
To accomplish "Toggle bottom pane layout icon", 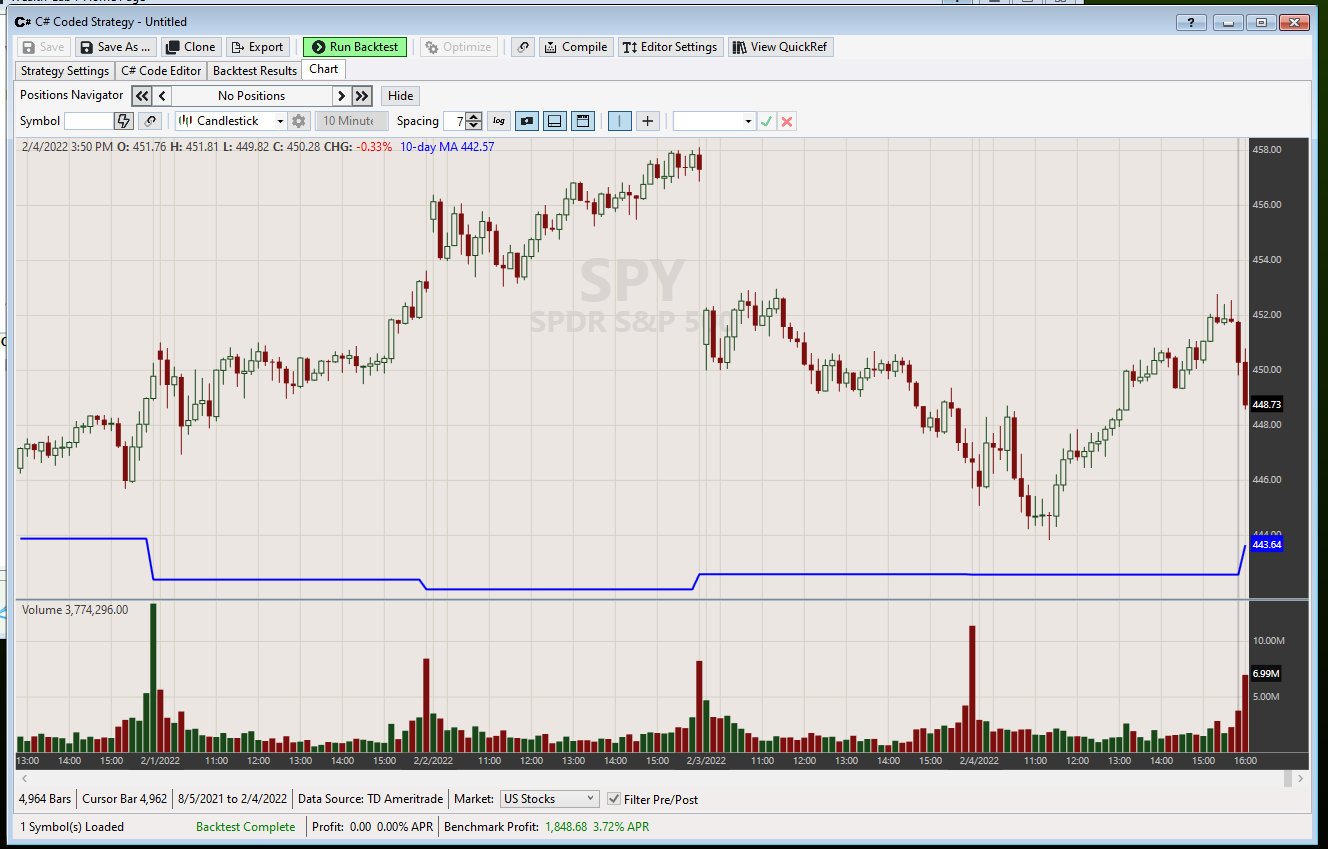I will 555,121.
